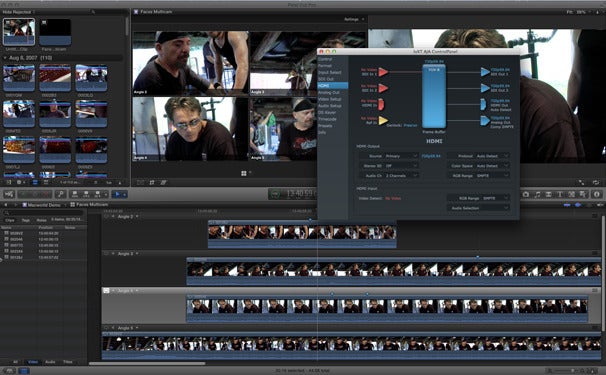Screen dimensions: 606x375
Task: Click the SDI Out 1 blue arrow
Action: point(485,72)
